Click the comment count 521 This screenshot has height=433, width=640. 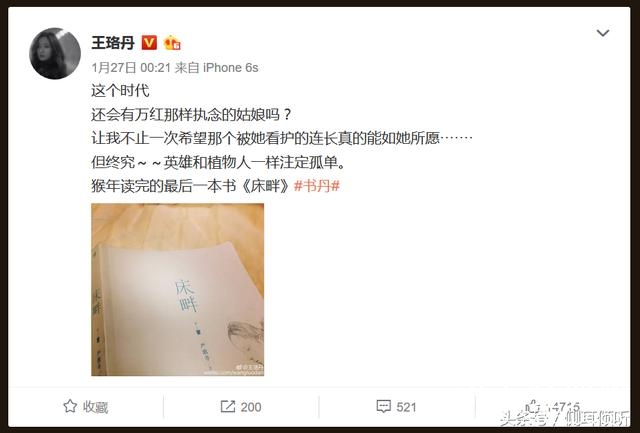(406, 407)
